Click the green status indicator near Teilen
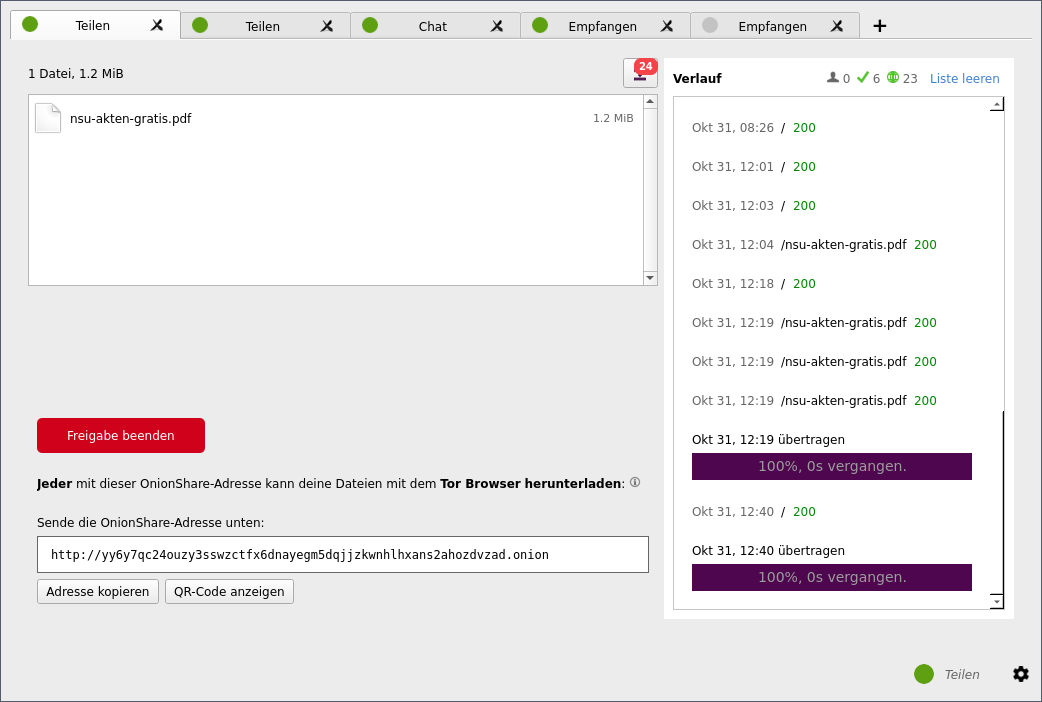This screenshot has height=702, width=1042. (x=923, y=674)
